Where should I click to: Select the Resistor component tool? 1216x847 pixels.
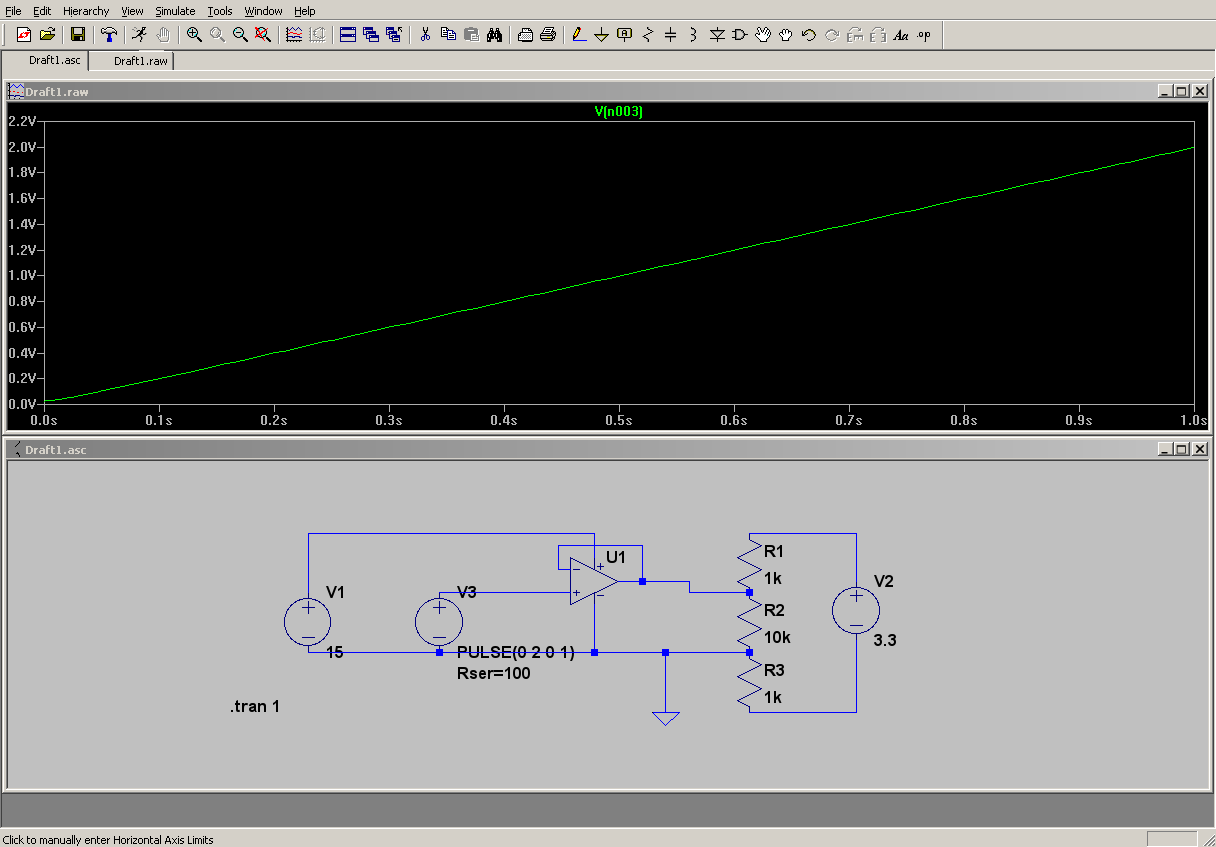(x=647, y=35)
